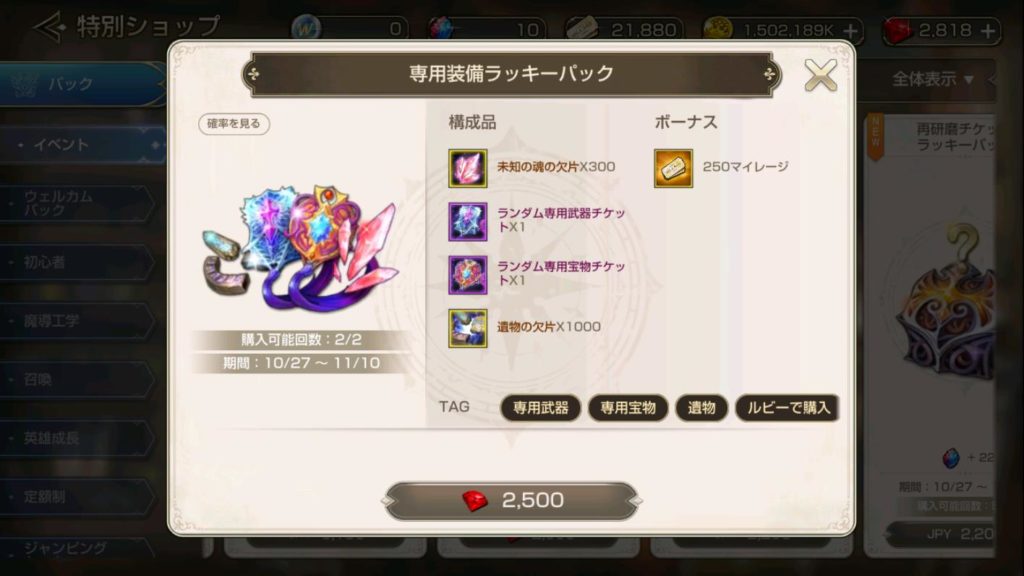This screenshot has height=576, width=1024.
Task: Open the 確率を見る probability button
Action: 234,123
